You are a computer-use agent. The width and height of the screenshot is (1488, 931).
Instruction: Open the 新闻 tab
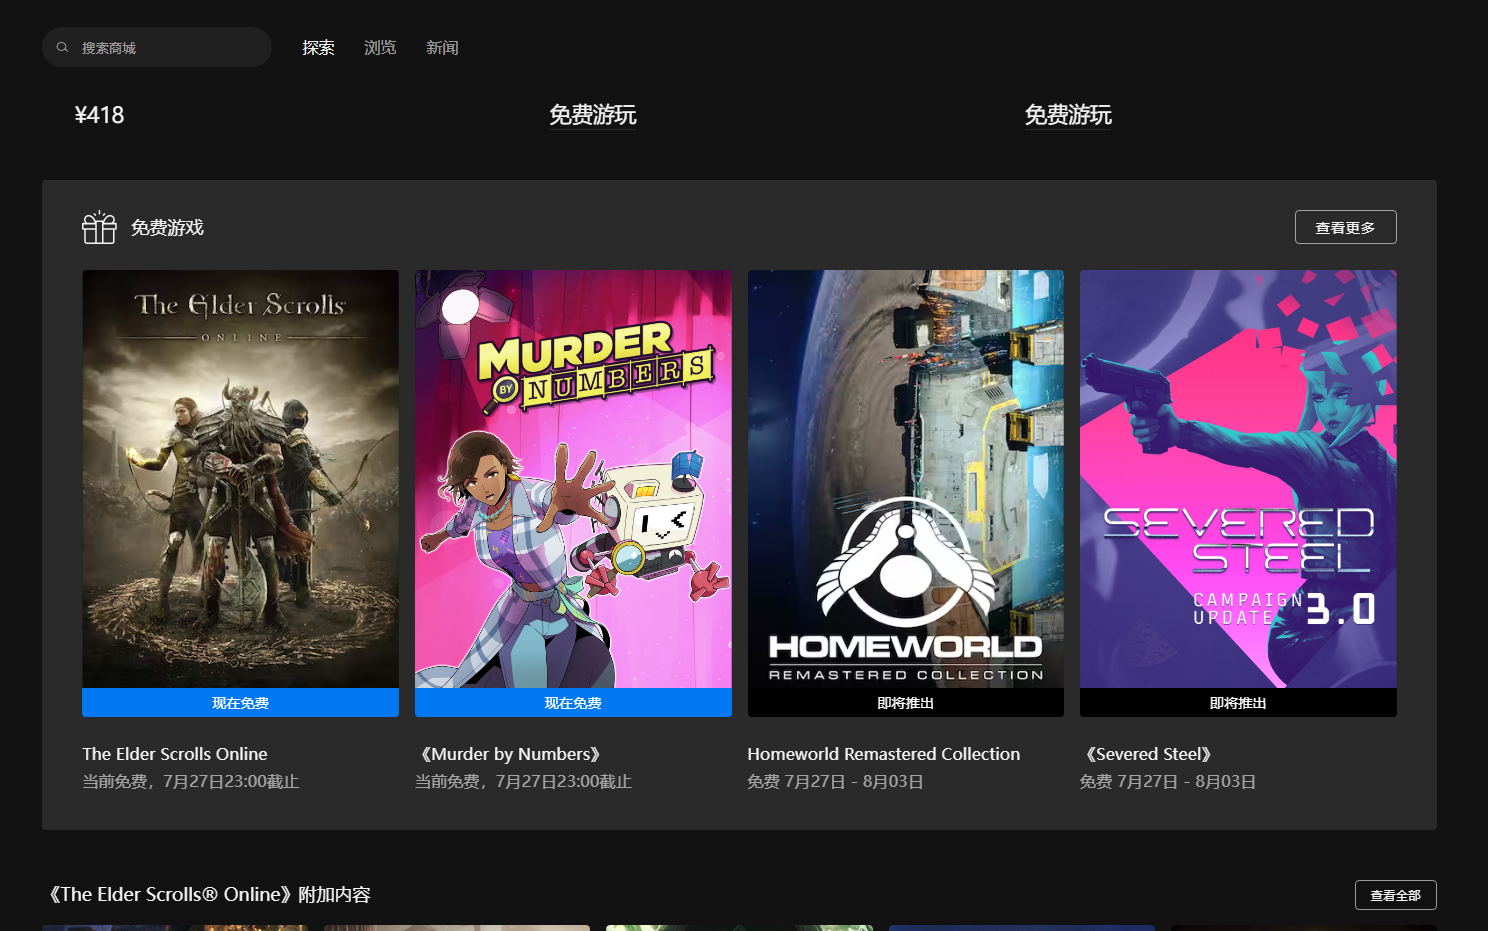pyautogui.click(x=442, y=47)
